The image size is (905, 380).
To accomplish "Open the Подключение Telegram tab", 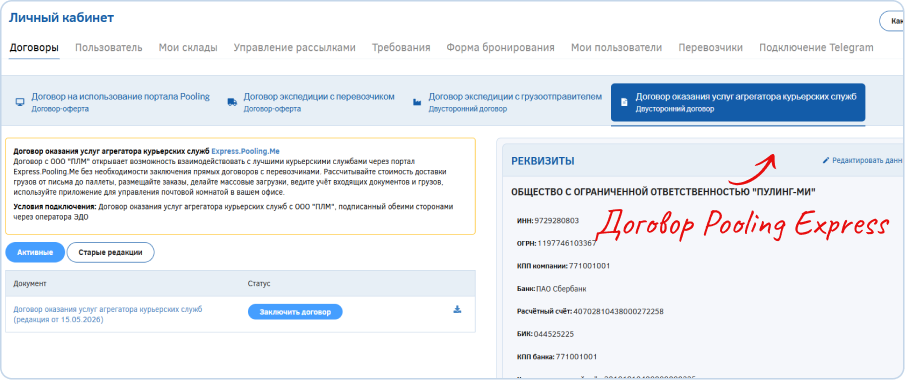I will coord(816,47).
